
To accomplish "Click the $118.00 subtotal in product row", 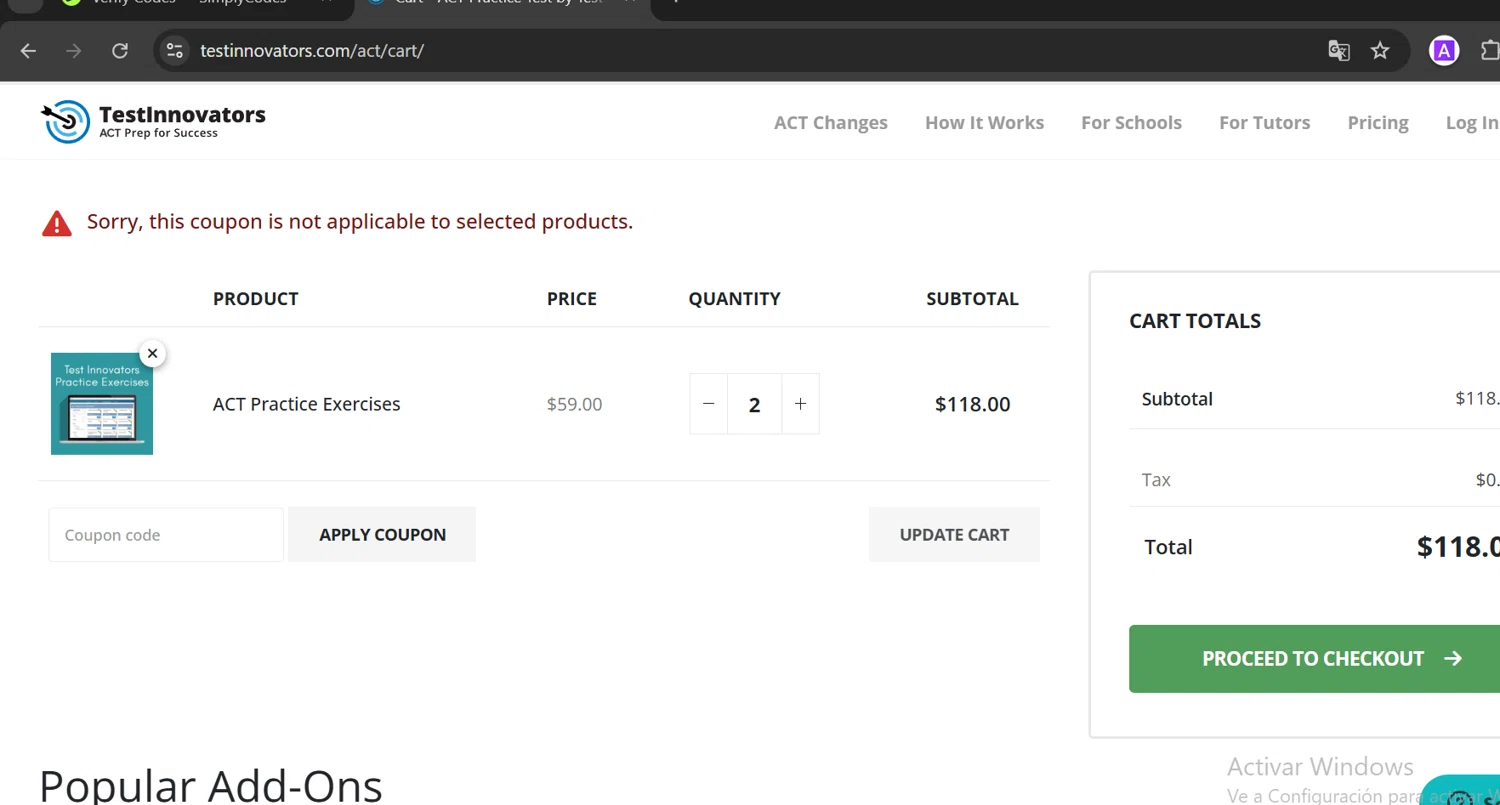I will 972,404.
